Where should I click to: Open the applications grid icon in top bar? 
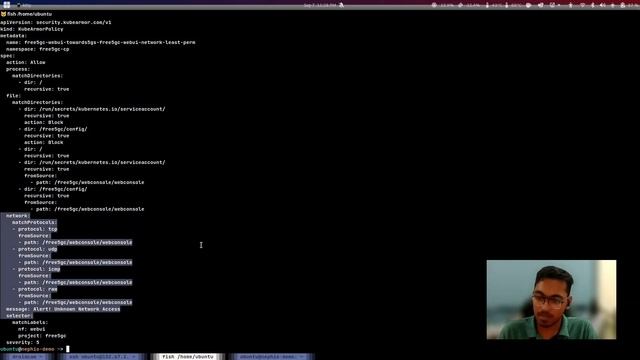point(7,5)
